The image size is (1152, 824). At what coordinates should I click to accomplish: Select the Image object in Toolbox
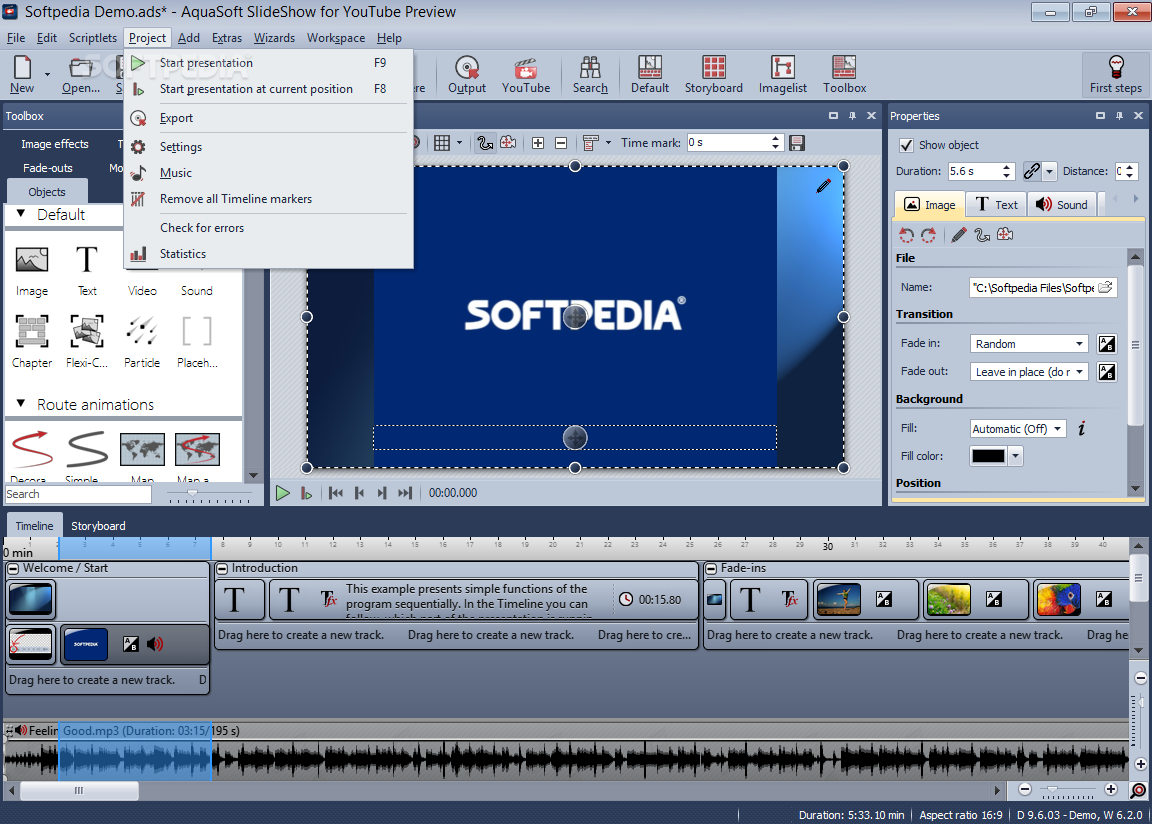32,271
